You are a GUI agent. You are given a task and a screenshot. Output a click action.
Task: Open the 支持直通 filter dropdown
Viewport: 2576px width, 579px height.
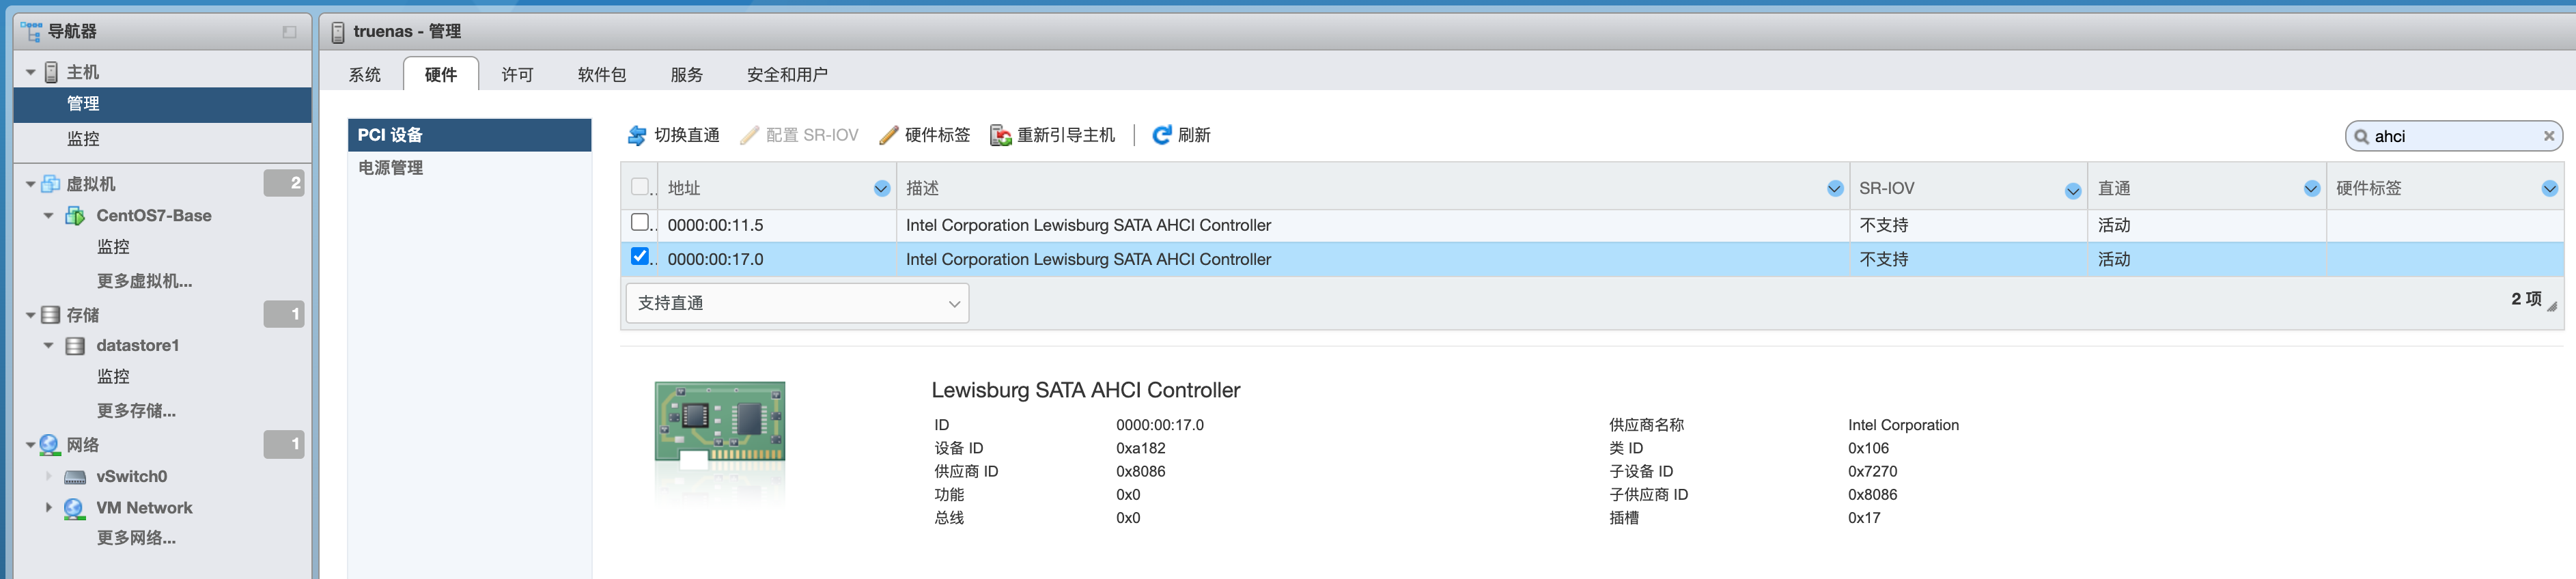pos(797,303)
